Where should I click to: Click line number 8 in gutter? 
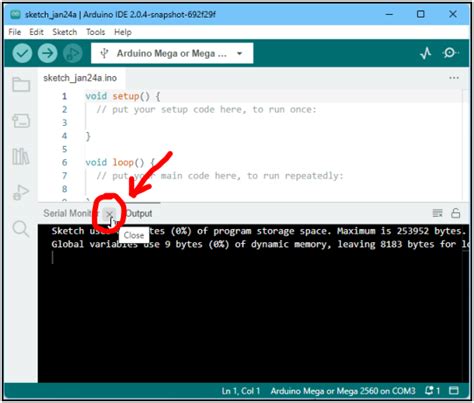64,189
